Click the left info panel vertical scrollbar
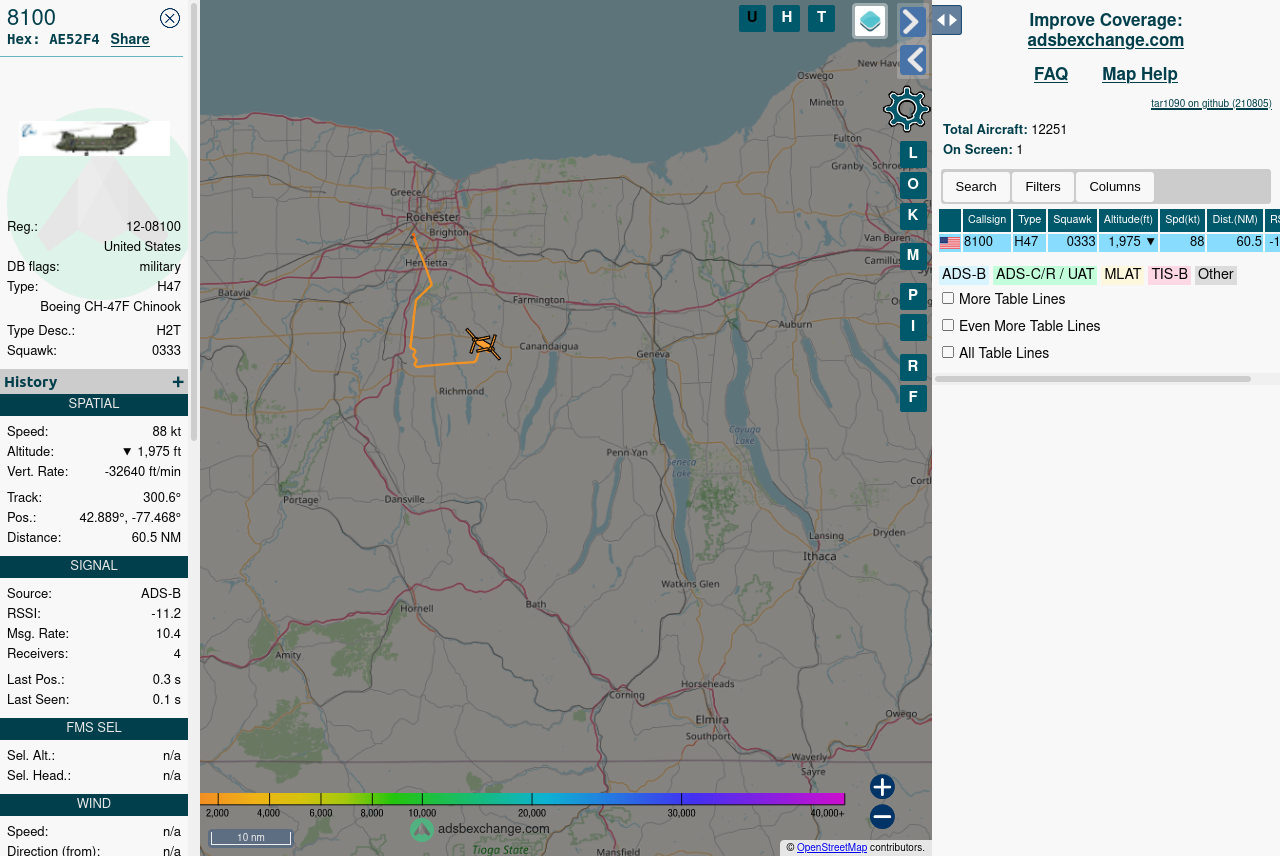Screen dimensions: 1280x856 point(194,220)
